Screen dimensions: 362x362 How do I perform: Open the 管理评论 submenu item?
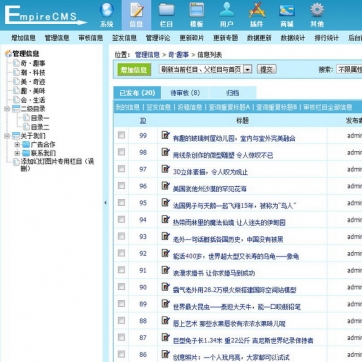pyautogui.click(x=158, y=38)
